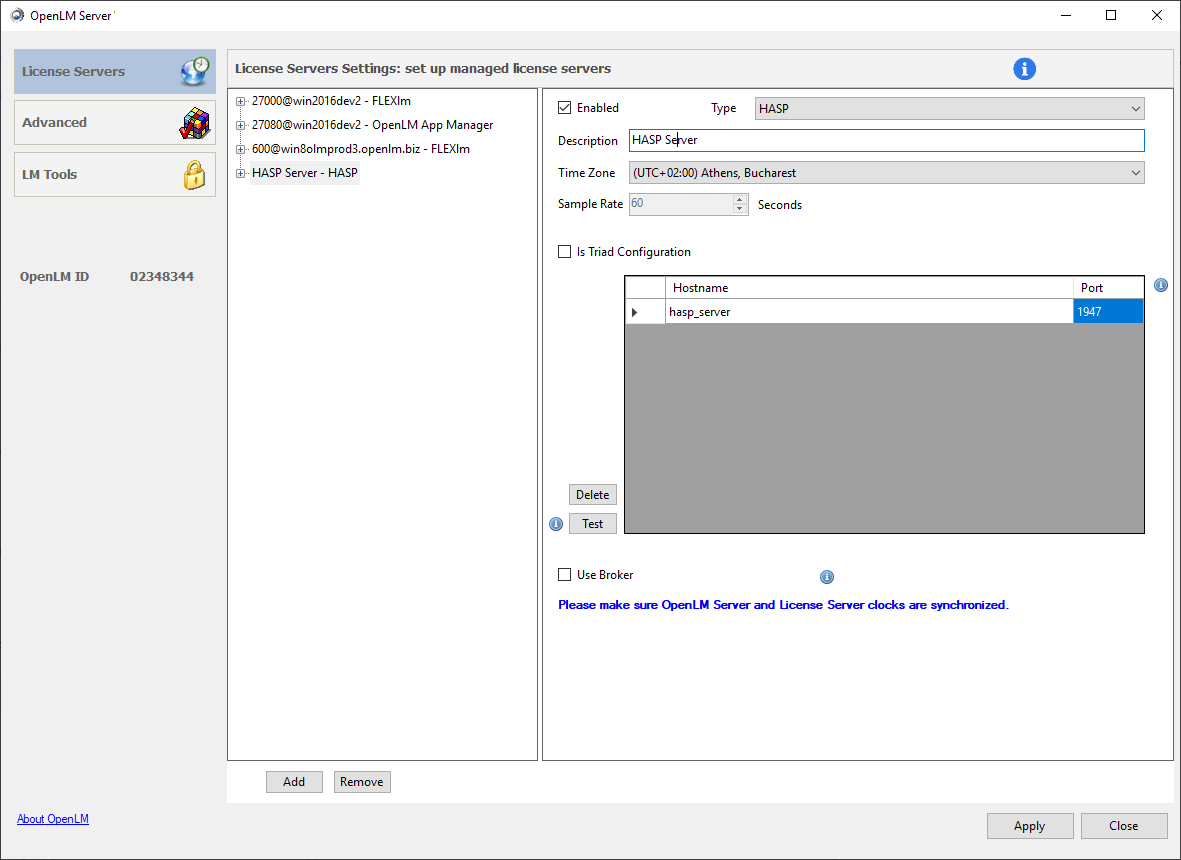Increase Sample Rate with the up arrow
Screen dimensions: 1181x860
click(x=740, y=199)
